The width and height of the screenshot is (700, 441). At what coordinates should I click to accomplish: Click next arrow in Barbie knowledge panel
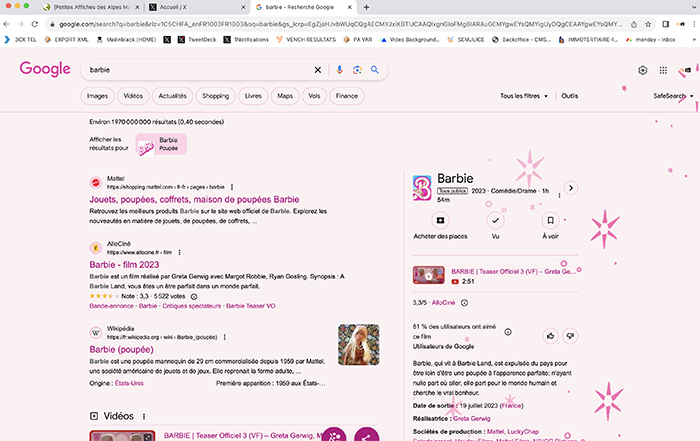571,188
